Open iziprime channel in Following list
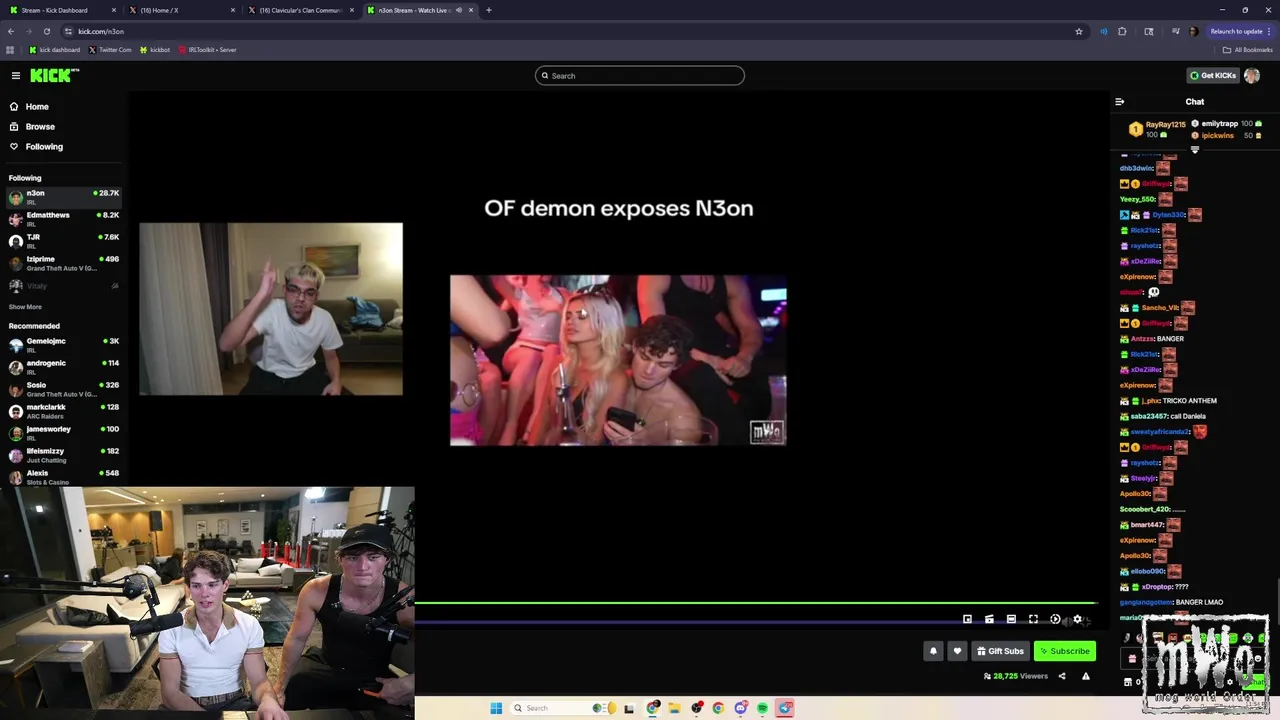 (64, 262)
